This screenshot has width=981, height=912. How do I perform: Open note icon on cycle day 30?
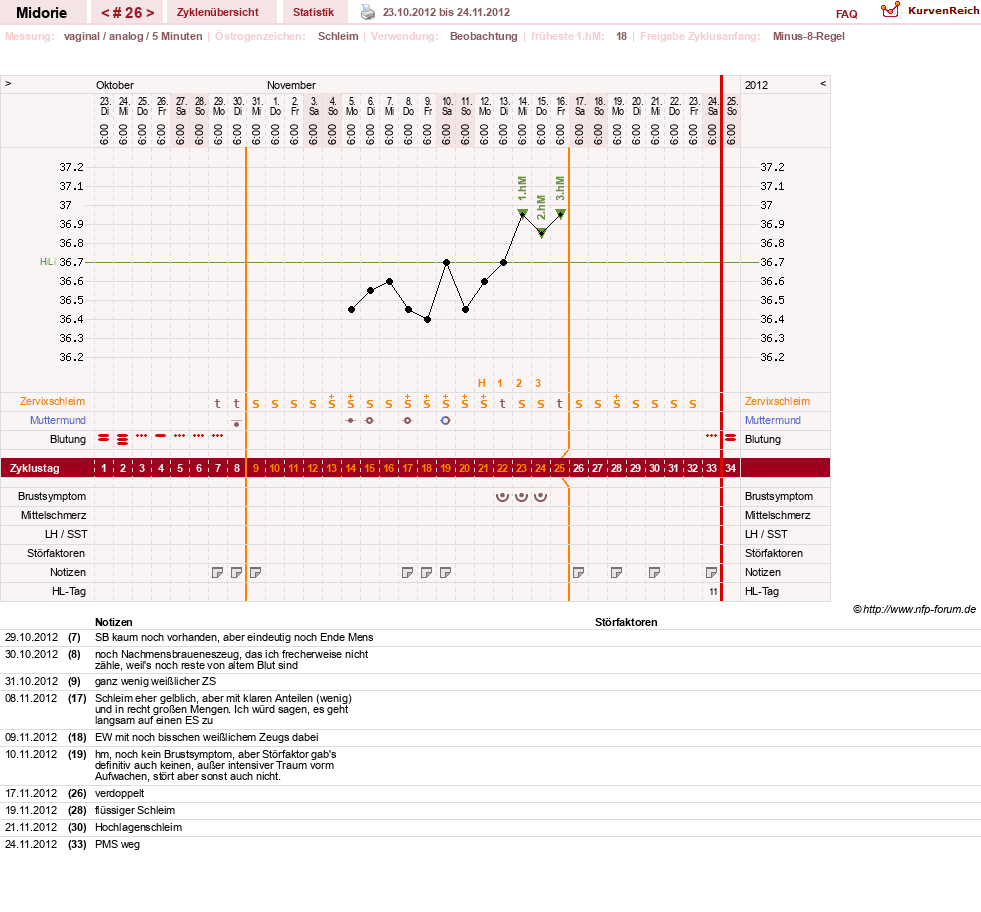tap(654, 572)
